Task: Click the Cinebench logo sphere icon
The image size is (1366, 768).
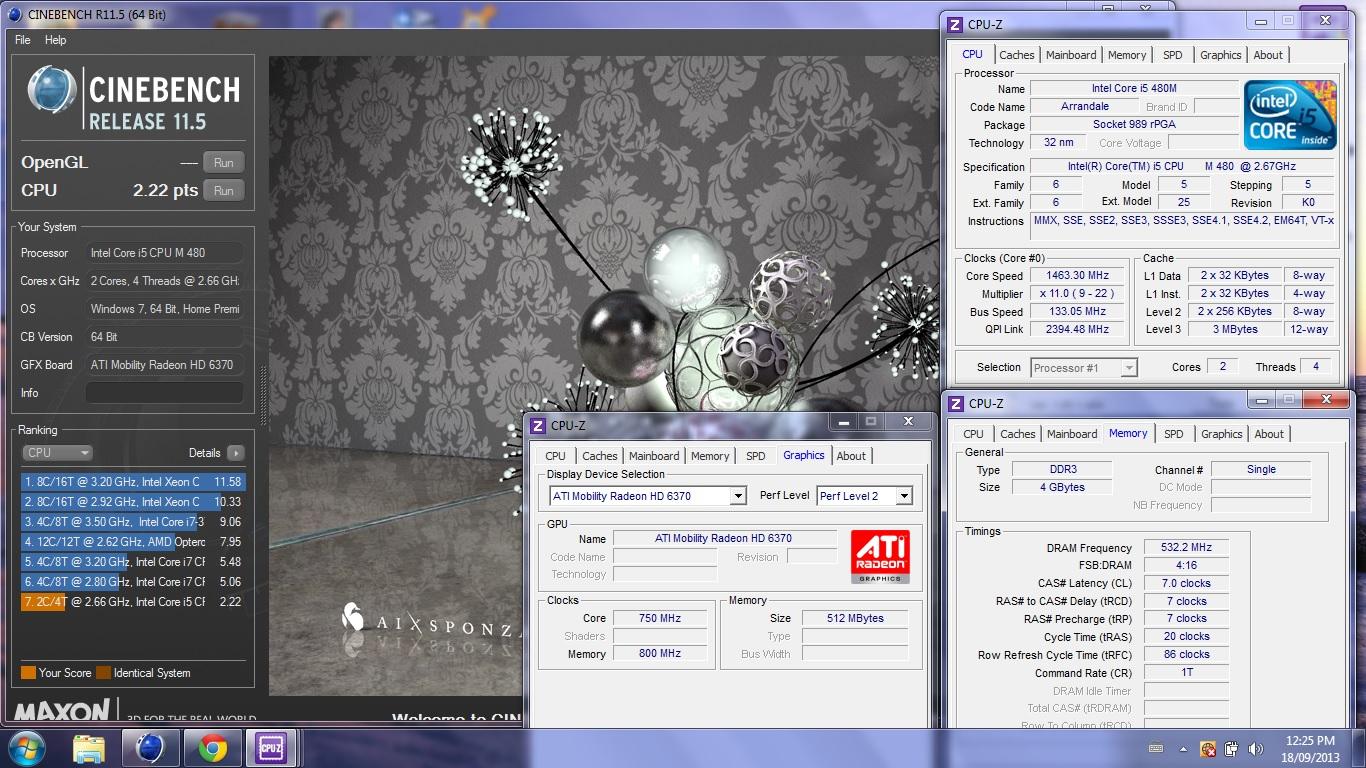Action: pos(52,91)
